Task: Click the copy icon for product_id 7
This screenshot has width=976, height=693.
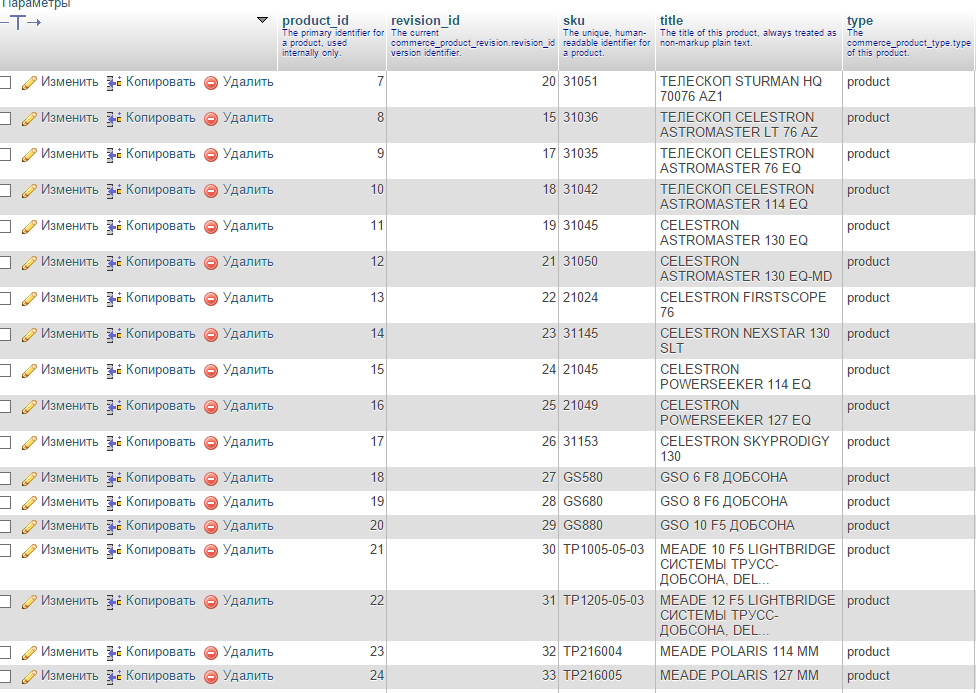Action: coord(114,83)
